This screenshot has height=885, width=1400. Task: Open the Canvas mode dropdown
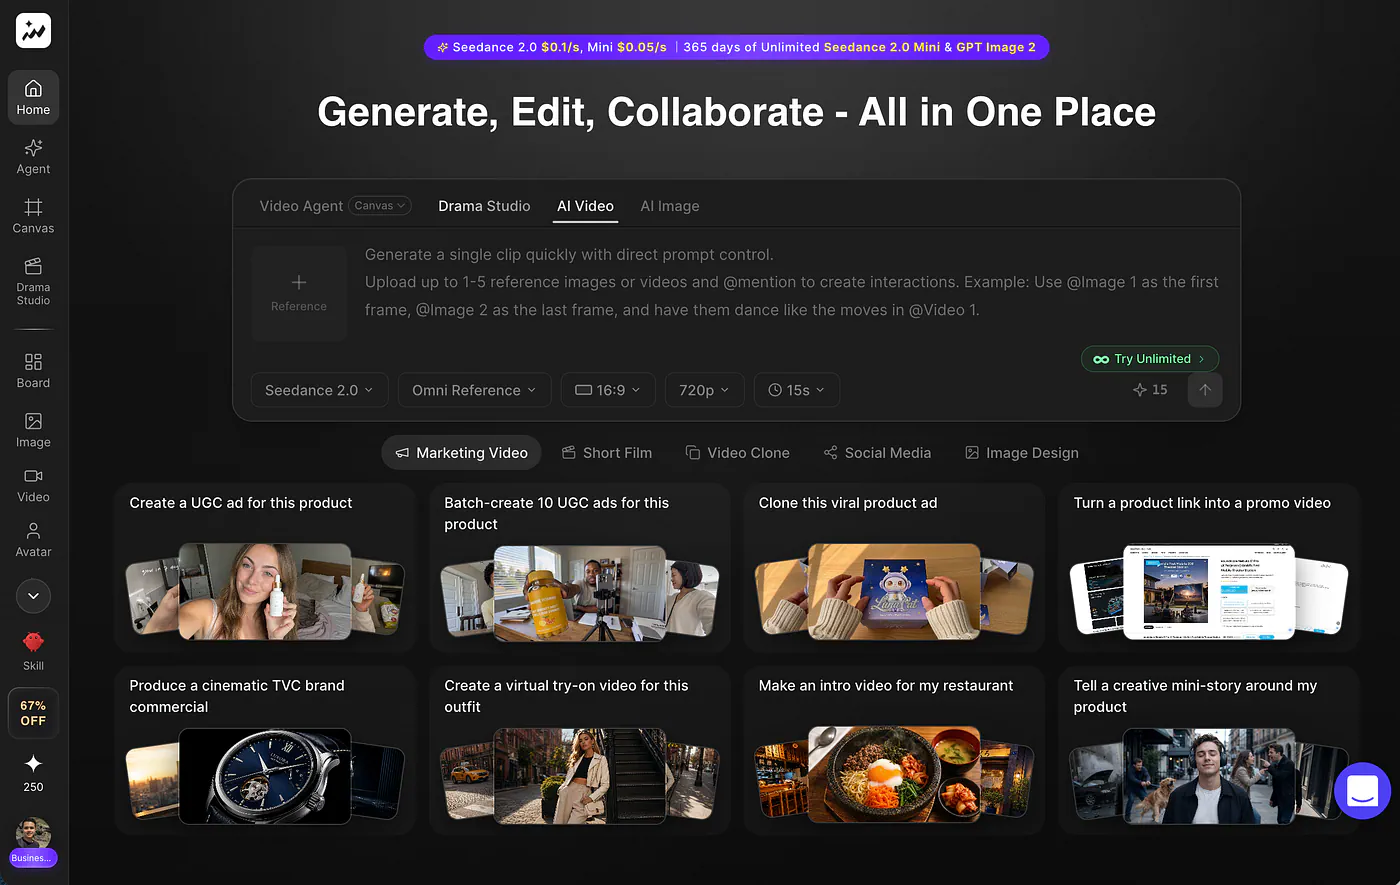point(380,206)
